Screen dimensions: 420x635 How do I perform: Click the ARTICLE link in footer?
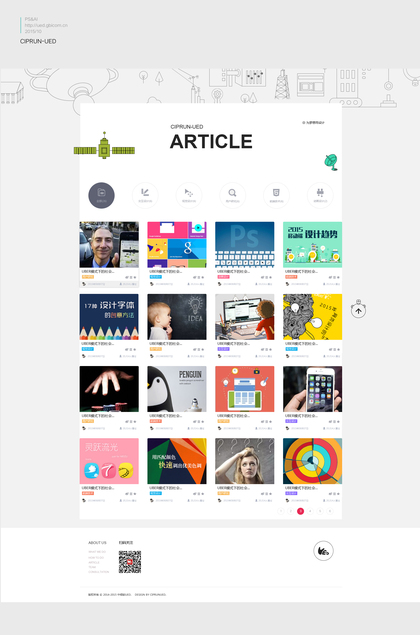[94, 562]
